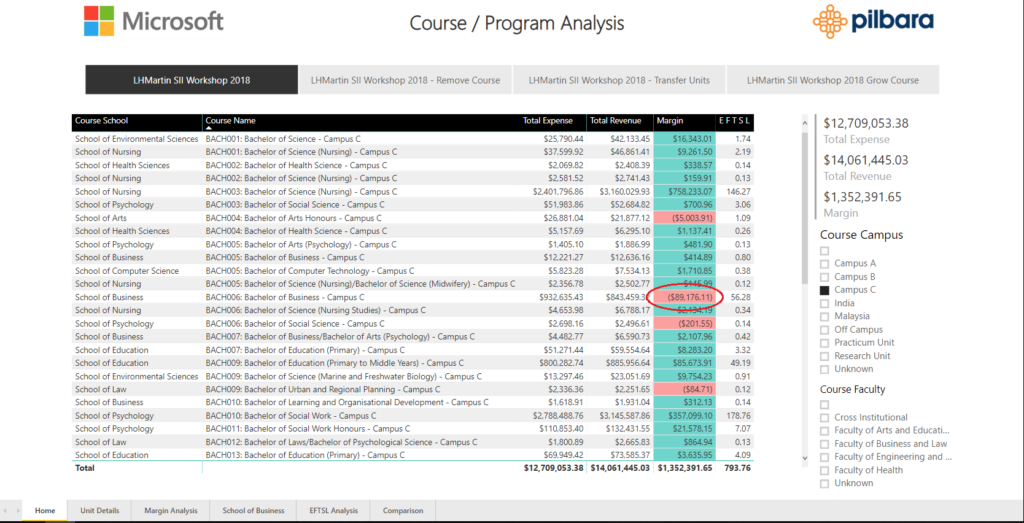Open the School of Business tab
The image size is (1024, 523).
pyautogui.click(x=253, y=511)
